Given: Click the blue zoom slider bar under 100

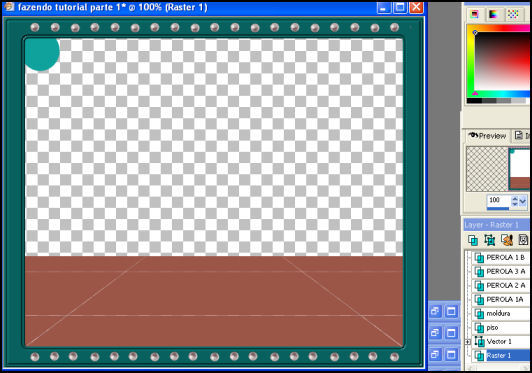Looking at the screenshot, I should [498, 208].
